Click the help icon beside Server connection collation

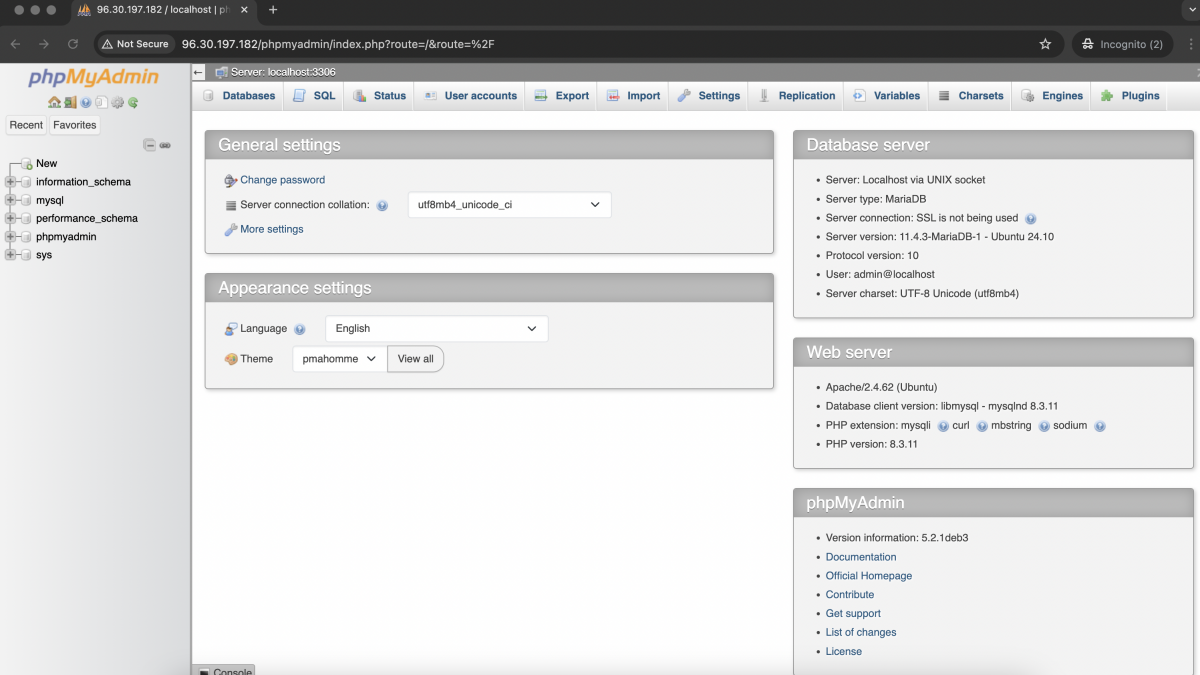[382, 205]
